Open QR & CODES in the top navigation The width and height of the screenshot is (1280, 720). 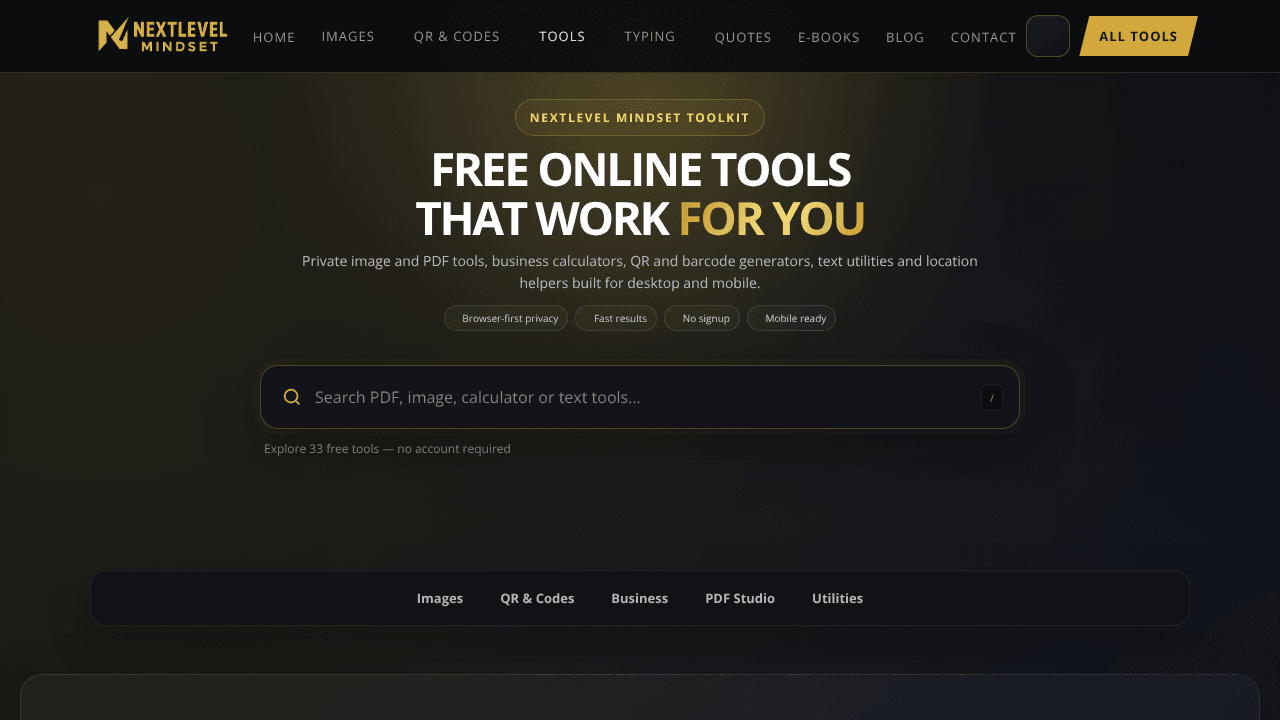point(457,36)
